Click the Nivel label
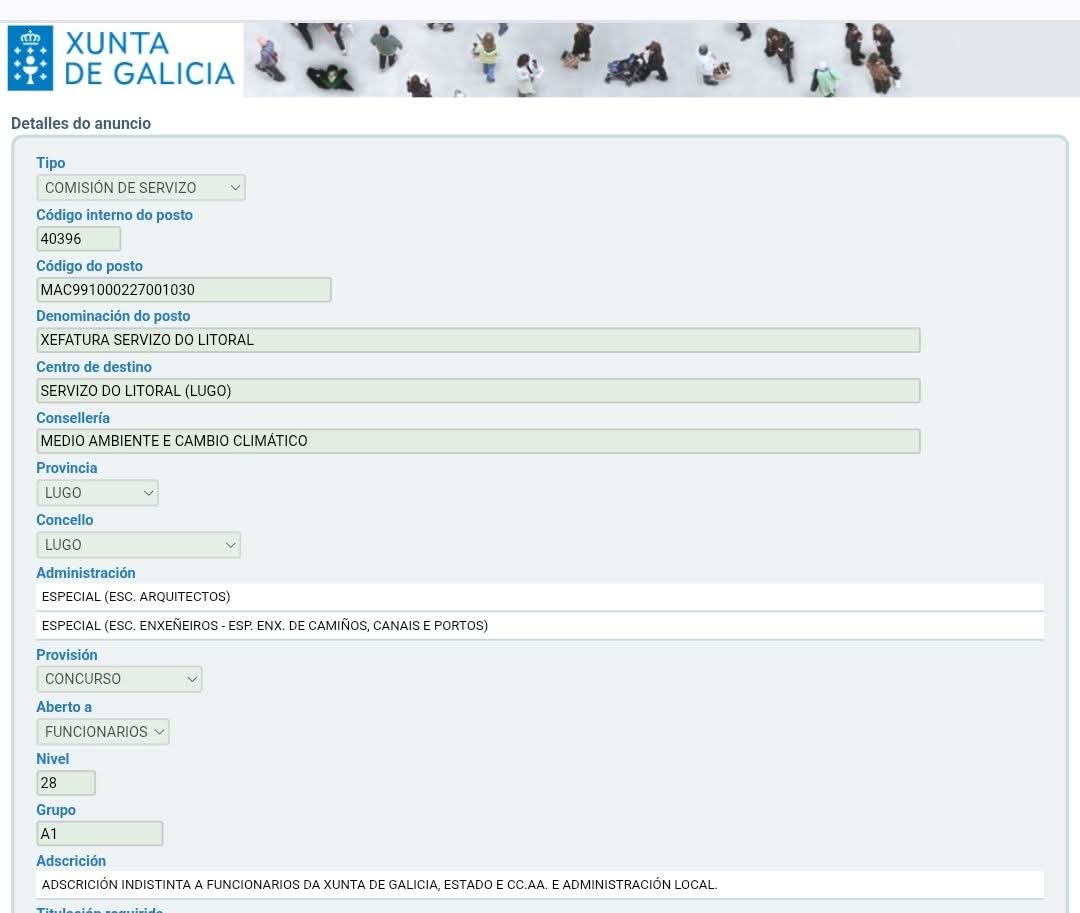Screen dimensions: 1080x913 pyautogui.click(x=53, y=759)
